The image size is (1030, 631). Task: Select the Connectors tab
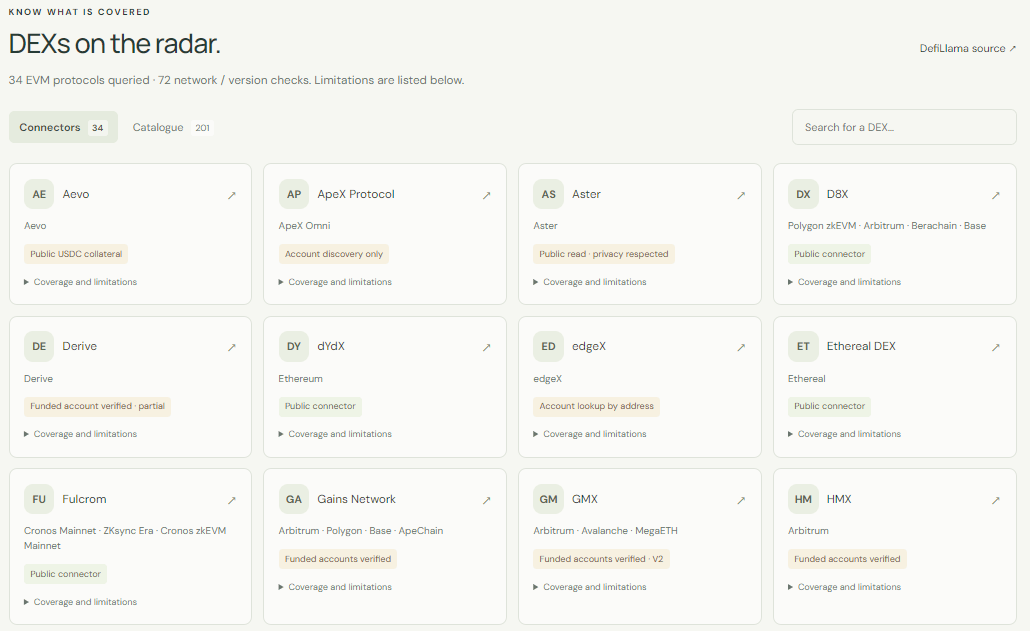pos(63,127)
